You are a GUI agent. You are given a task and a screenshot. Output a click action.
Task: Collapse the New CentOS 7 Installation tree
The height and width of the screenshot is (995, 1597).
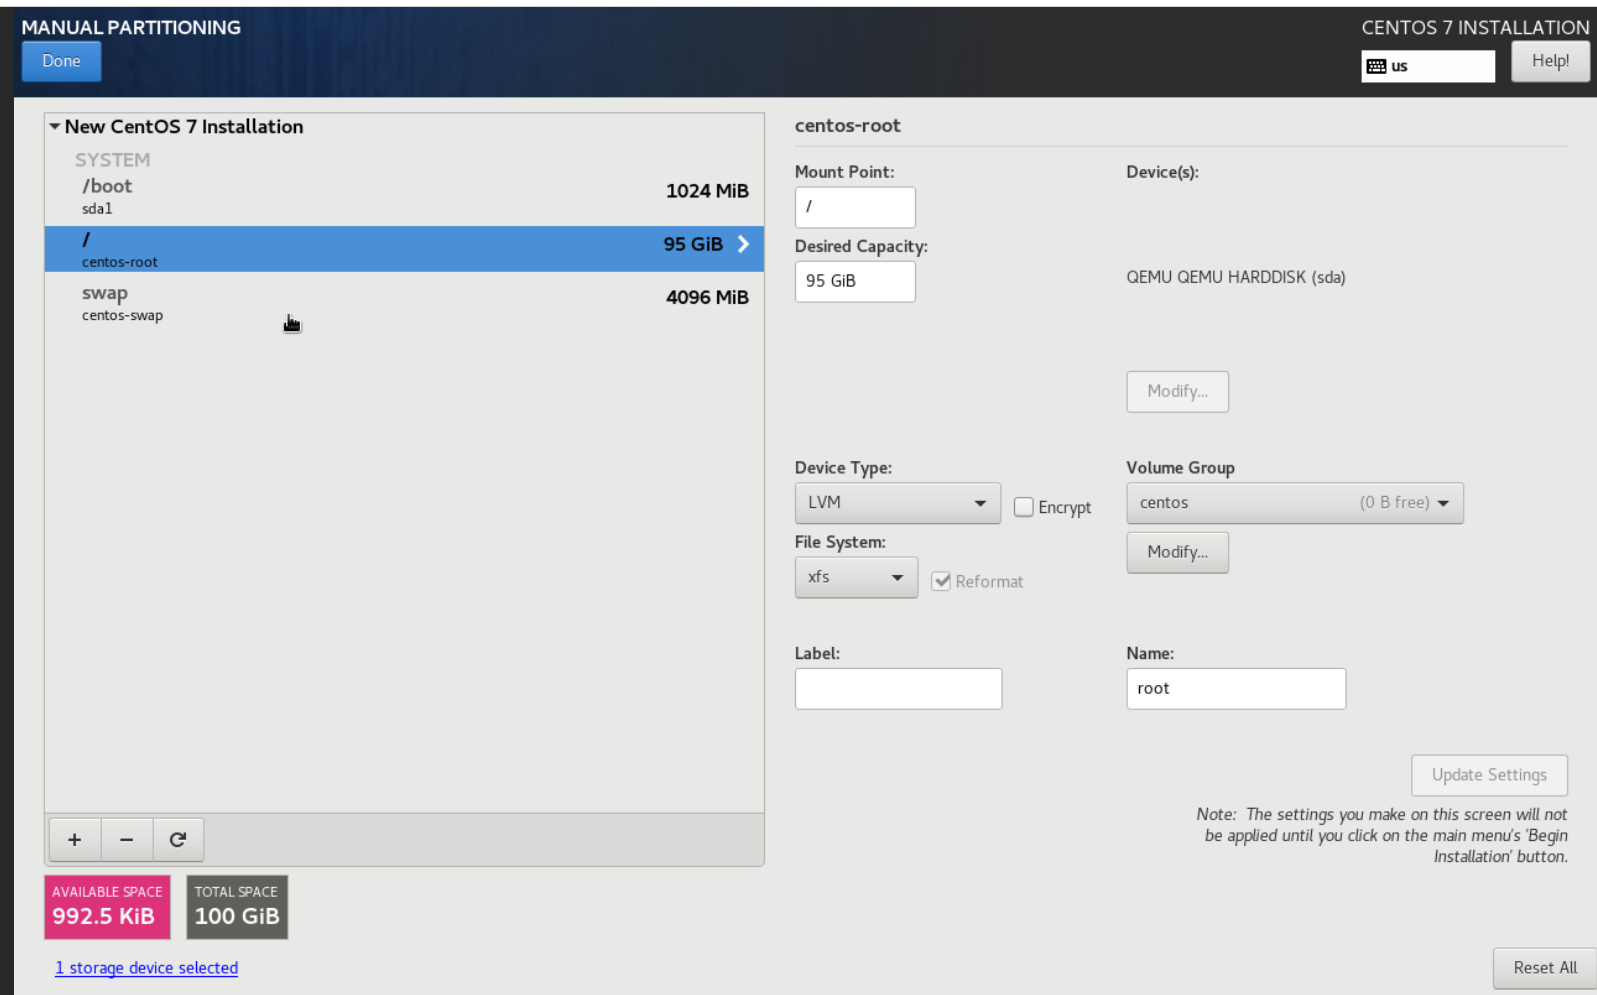tap(55, 127)
